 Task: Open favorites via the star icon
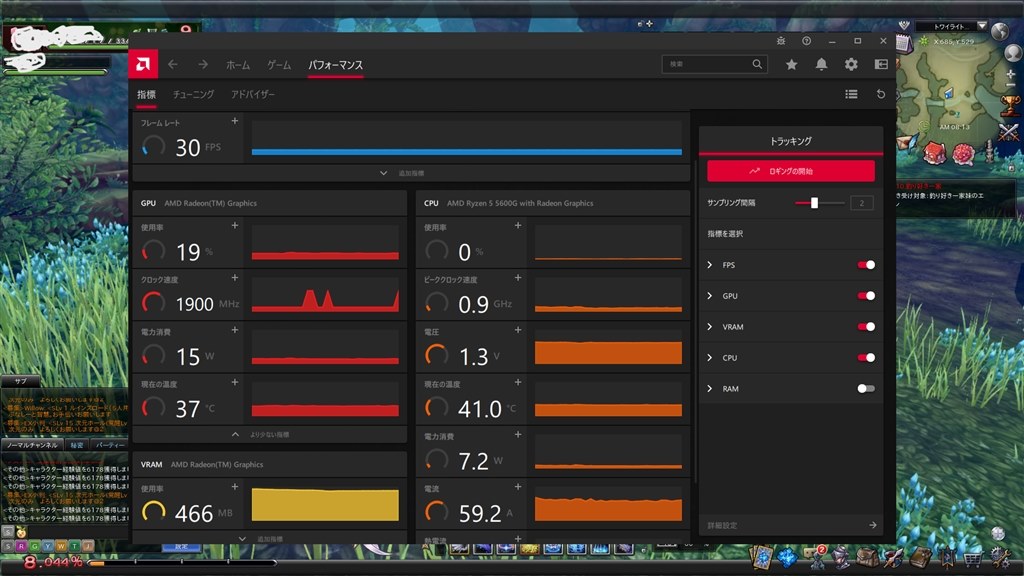791,64
